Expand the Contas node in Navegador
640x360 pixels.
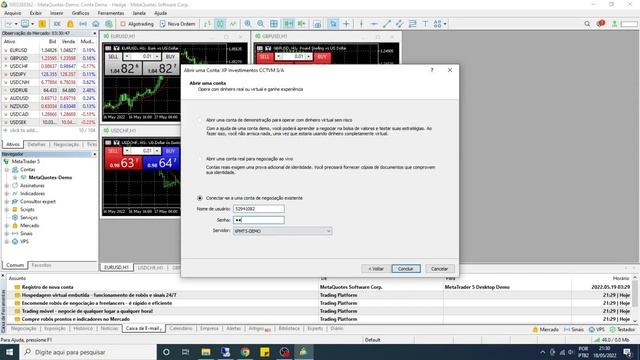7,169
